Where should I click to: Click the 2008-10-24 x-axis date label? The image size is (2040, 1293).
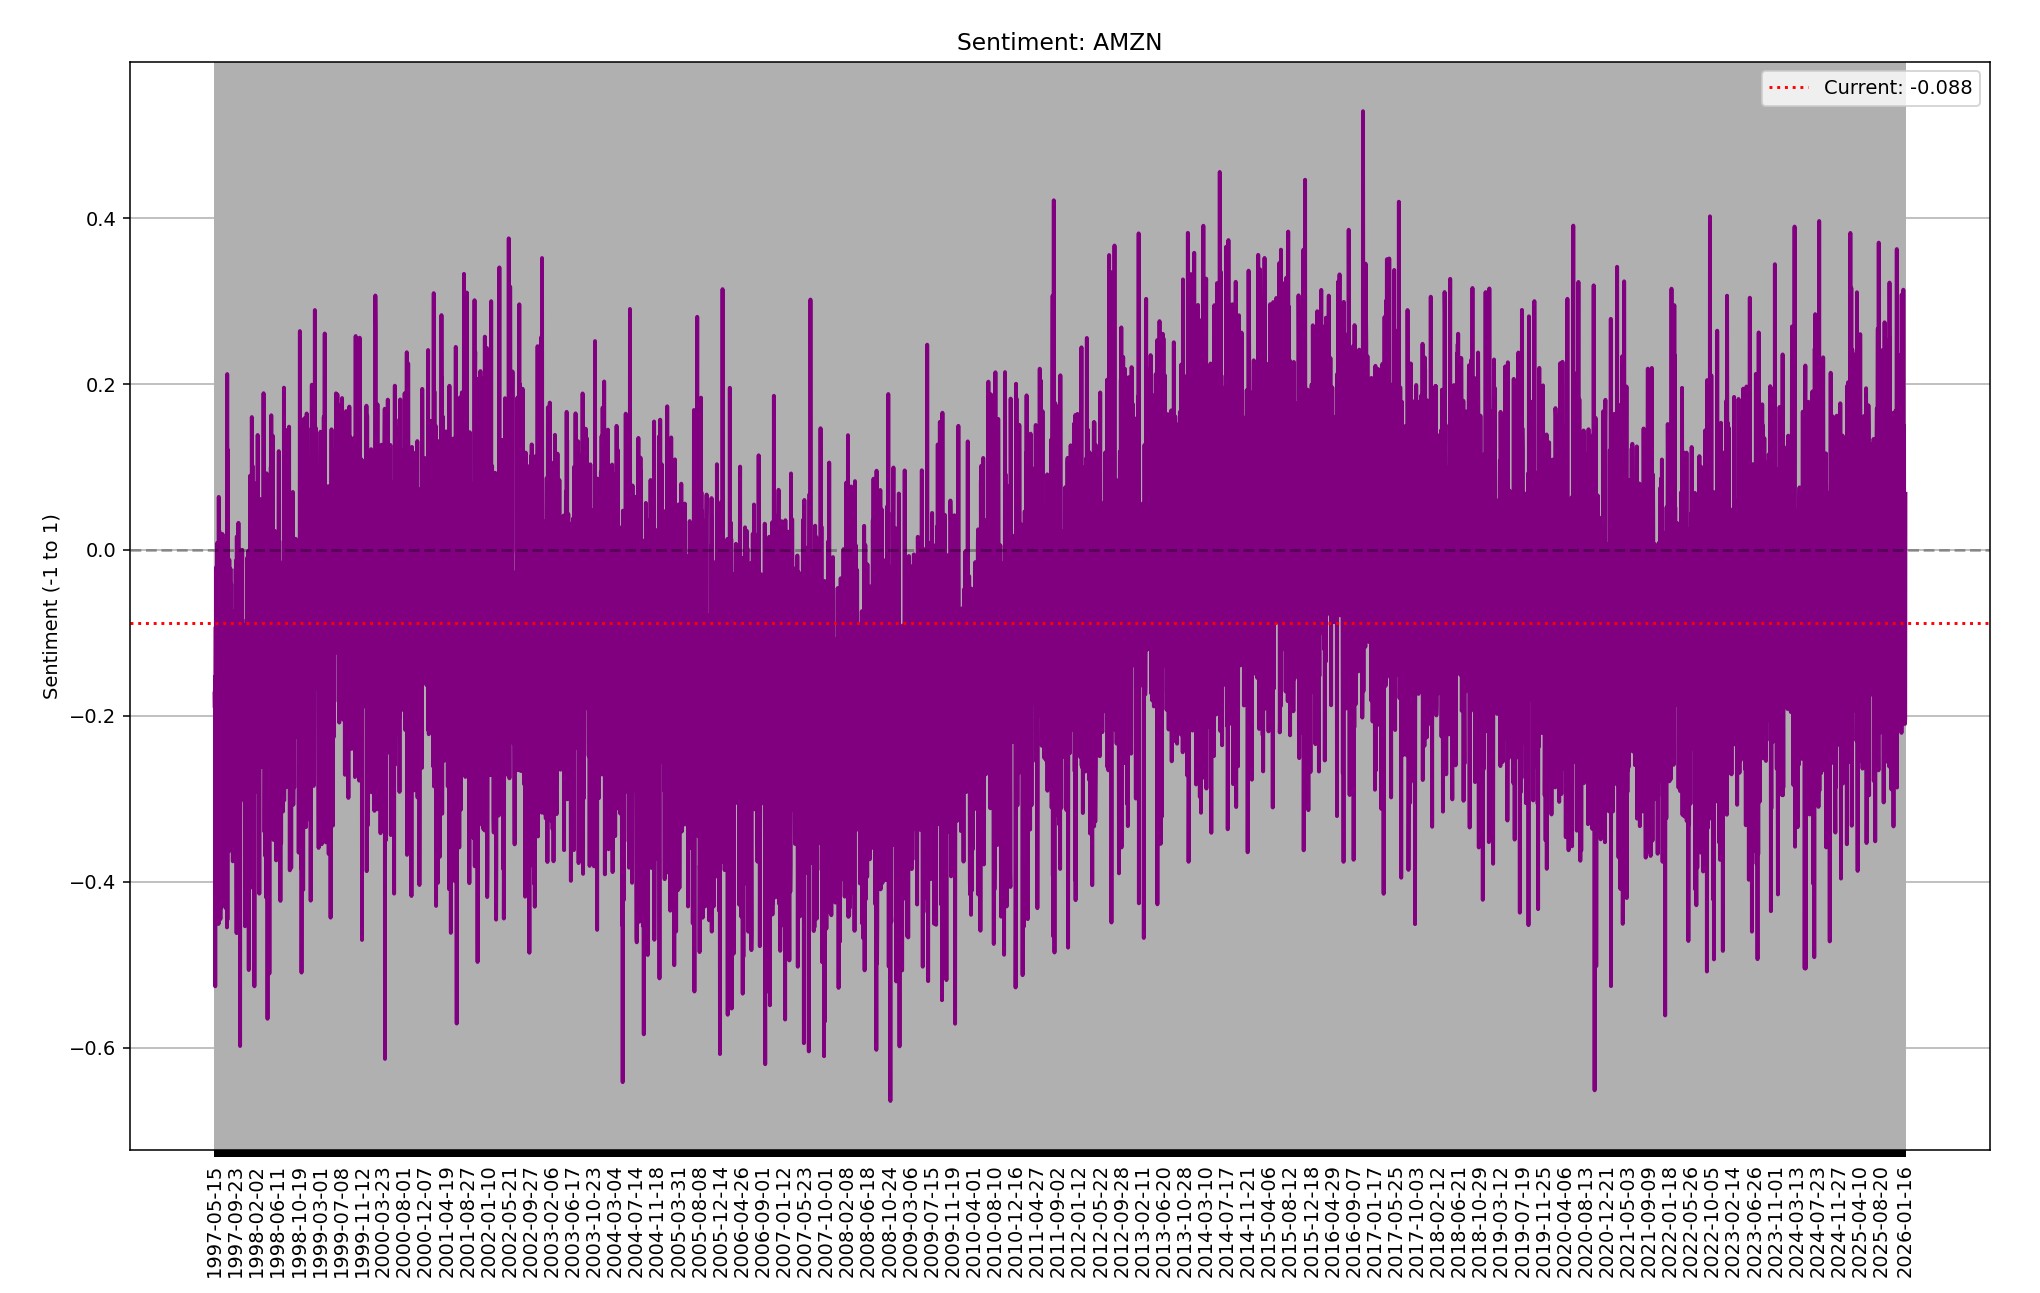tap(890, 1222)
